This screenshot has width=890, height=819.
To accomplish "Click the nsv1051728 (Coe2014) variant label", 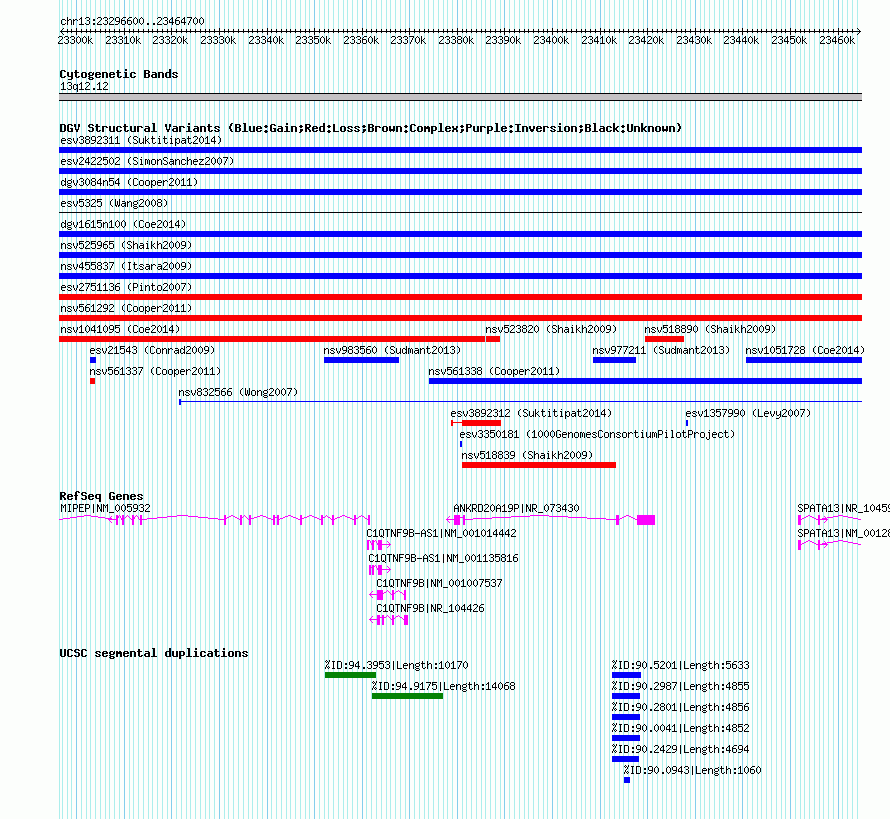I will pyautogui.click(x=805, y=350).
